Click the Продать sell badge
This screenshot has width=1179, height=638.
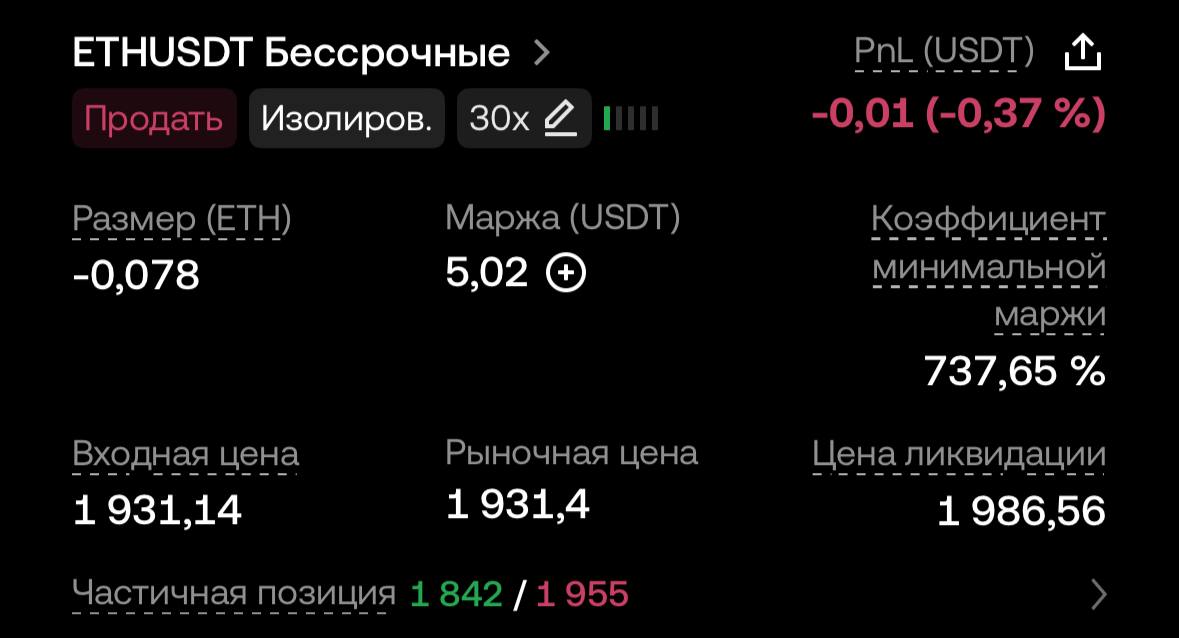pyautogui.click(x=154, y=118)
